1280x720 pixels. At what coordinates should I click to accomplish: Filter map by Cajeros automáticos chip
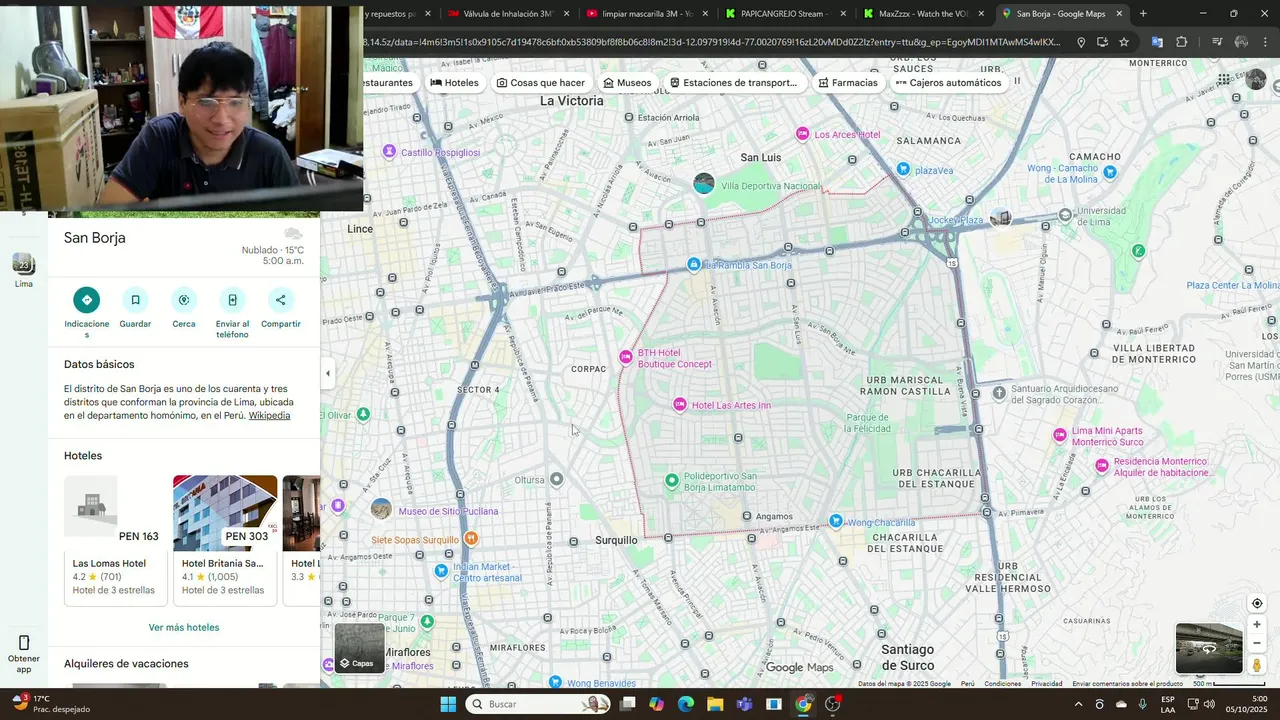948,83
